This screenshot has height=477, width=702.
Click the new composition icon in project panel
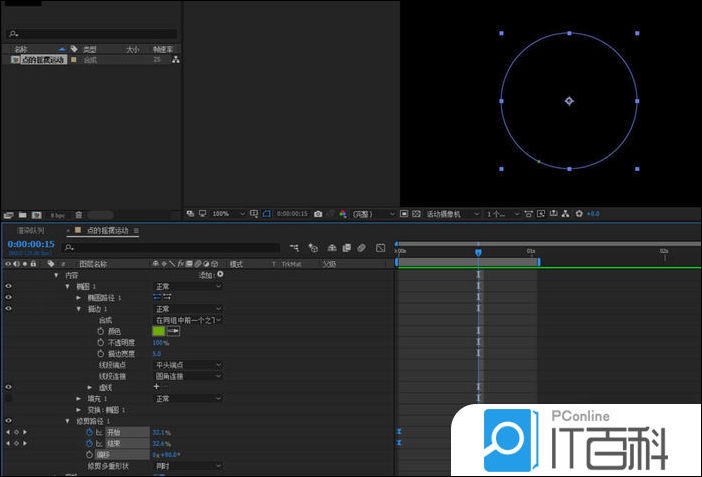click(x=36, y=214)
